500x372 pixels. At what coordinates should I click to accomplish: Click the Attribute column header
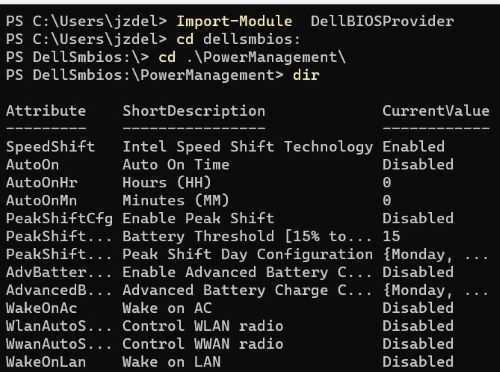(x=46, y=111)
